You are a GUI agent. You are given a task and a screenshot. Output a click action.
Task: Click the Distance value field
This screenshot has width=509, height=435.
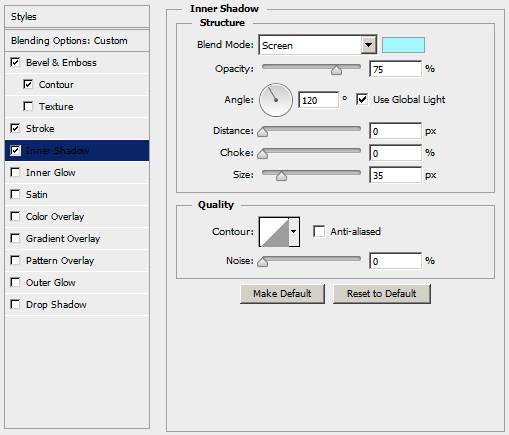tap(395, 131)
